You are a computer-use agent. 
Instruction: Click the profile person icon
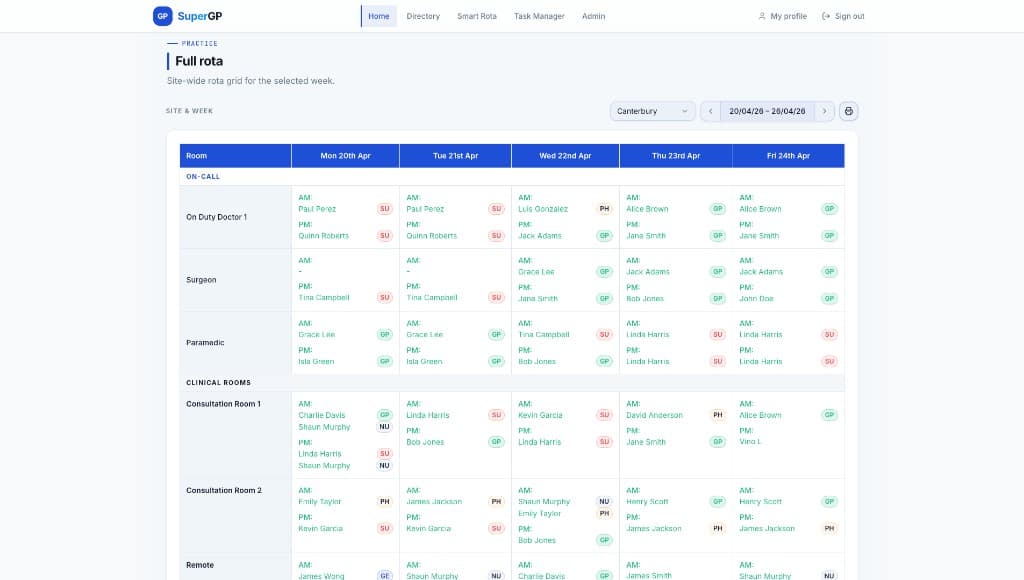(x=761, y=16)
